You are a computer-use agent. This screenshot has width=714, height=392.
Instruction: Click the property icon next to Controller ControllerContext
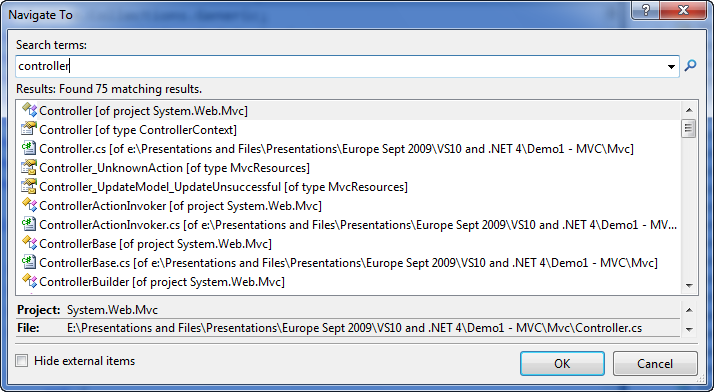(x=29, y=129)
